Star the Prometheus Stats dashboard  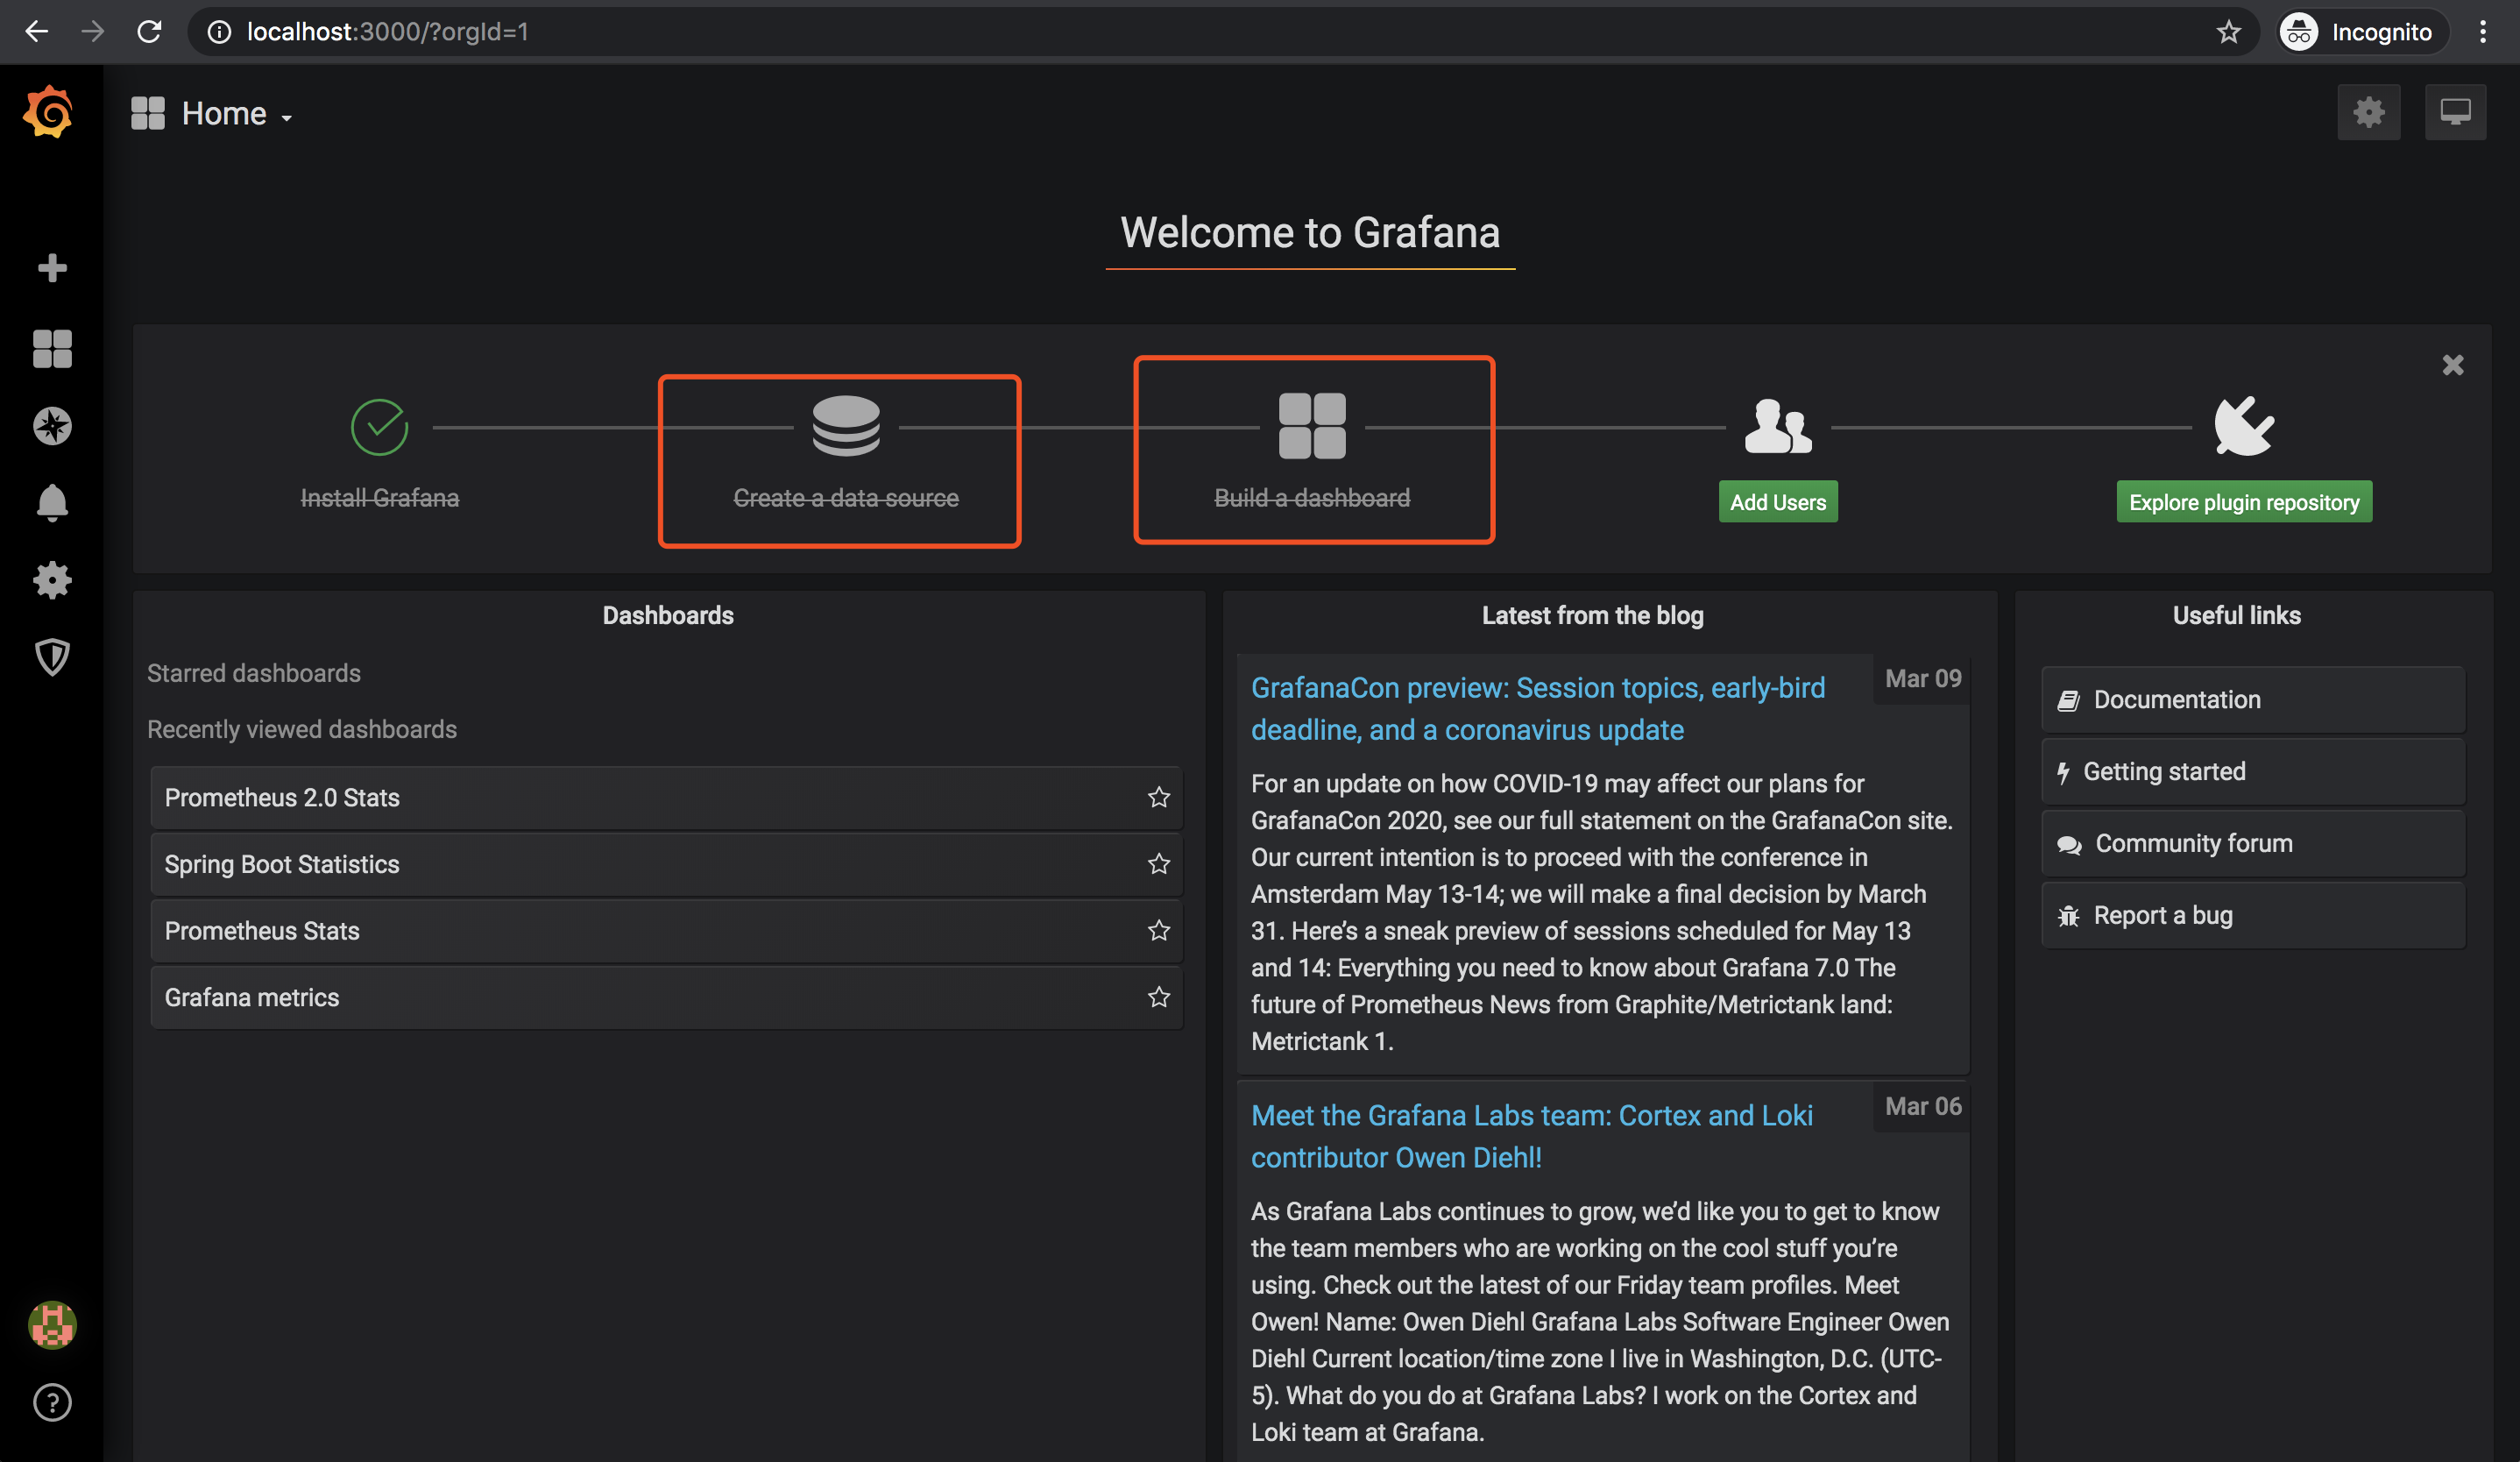pos(1159,930)
